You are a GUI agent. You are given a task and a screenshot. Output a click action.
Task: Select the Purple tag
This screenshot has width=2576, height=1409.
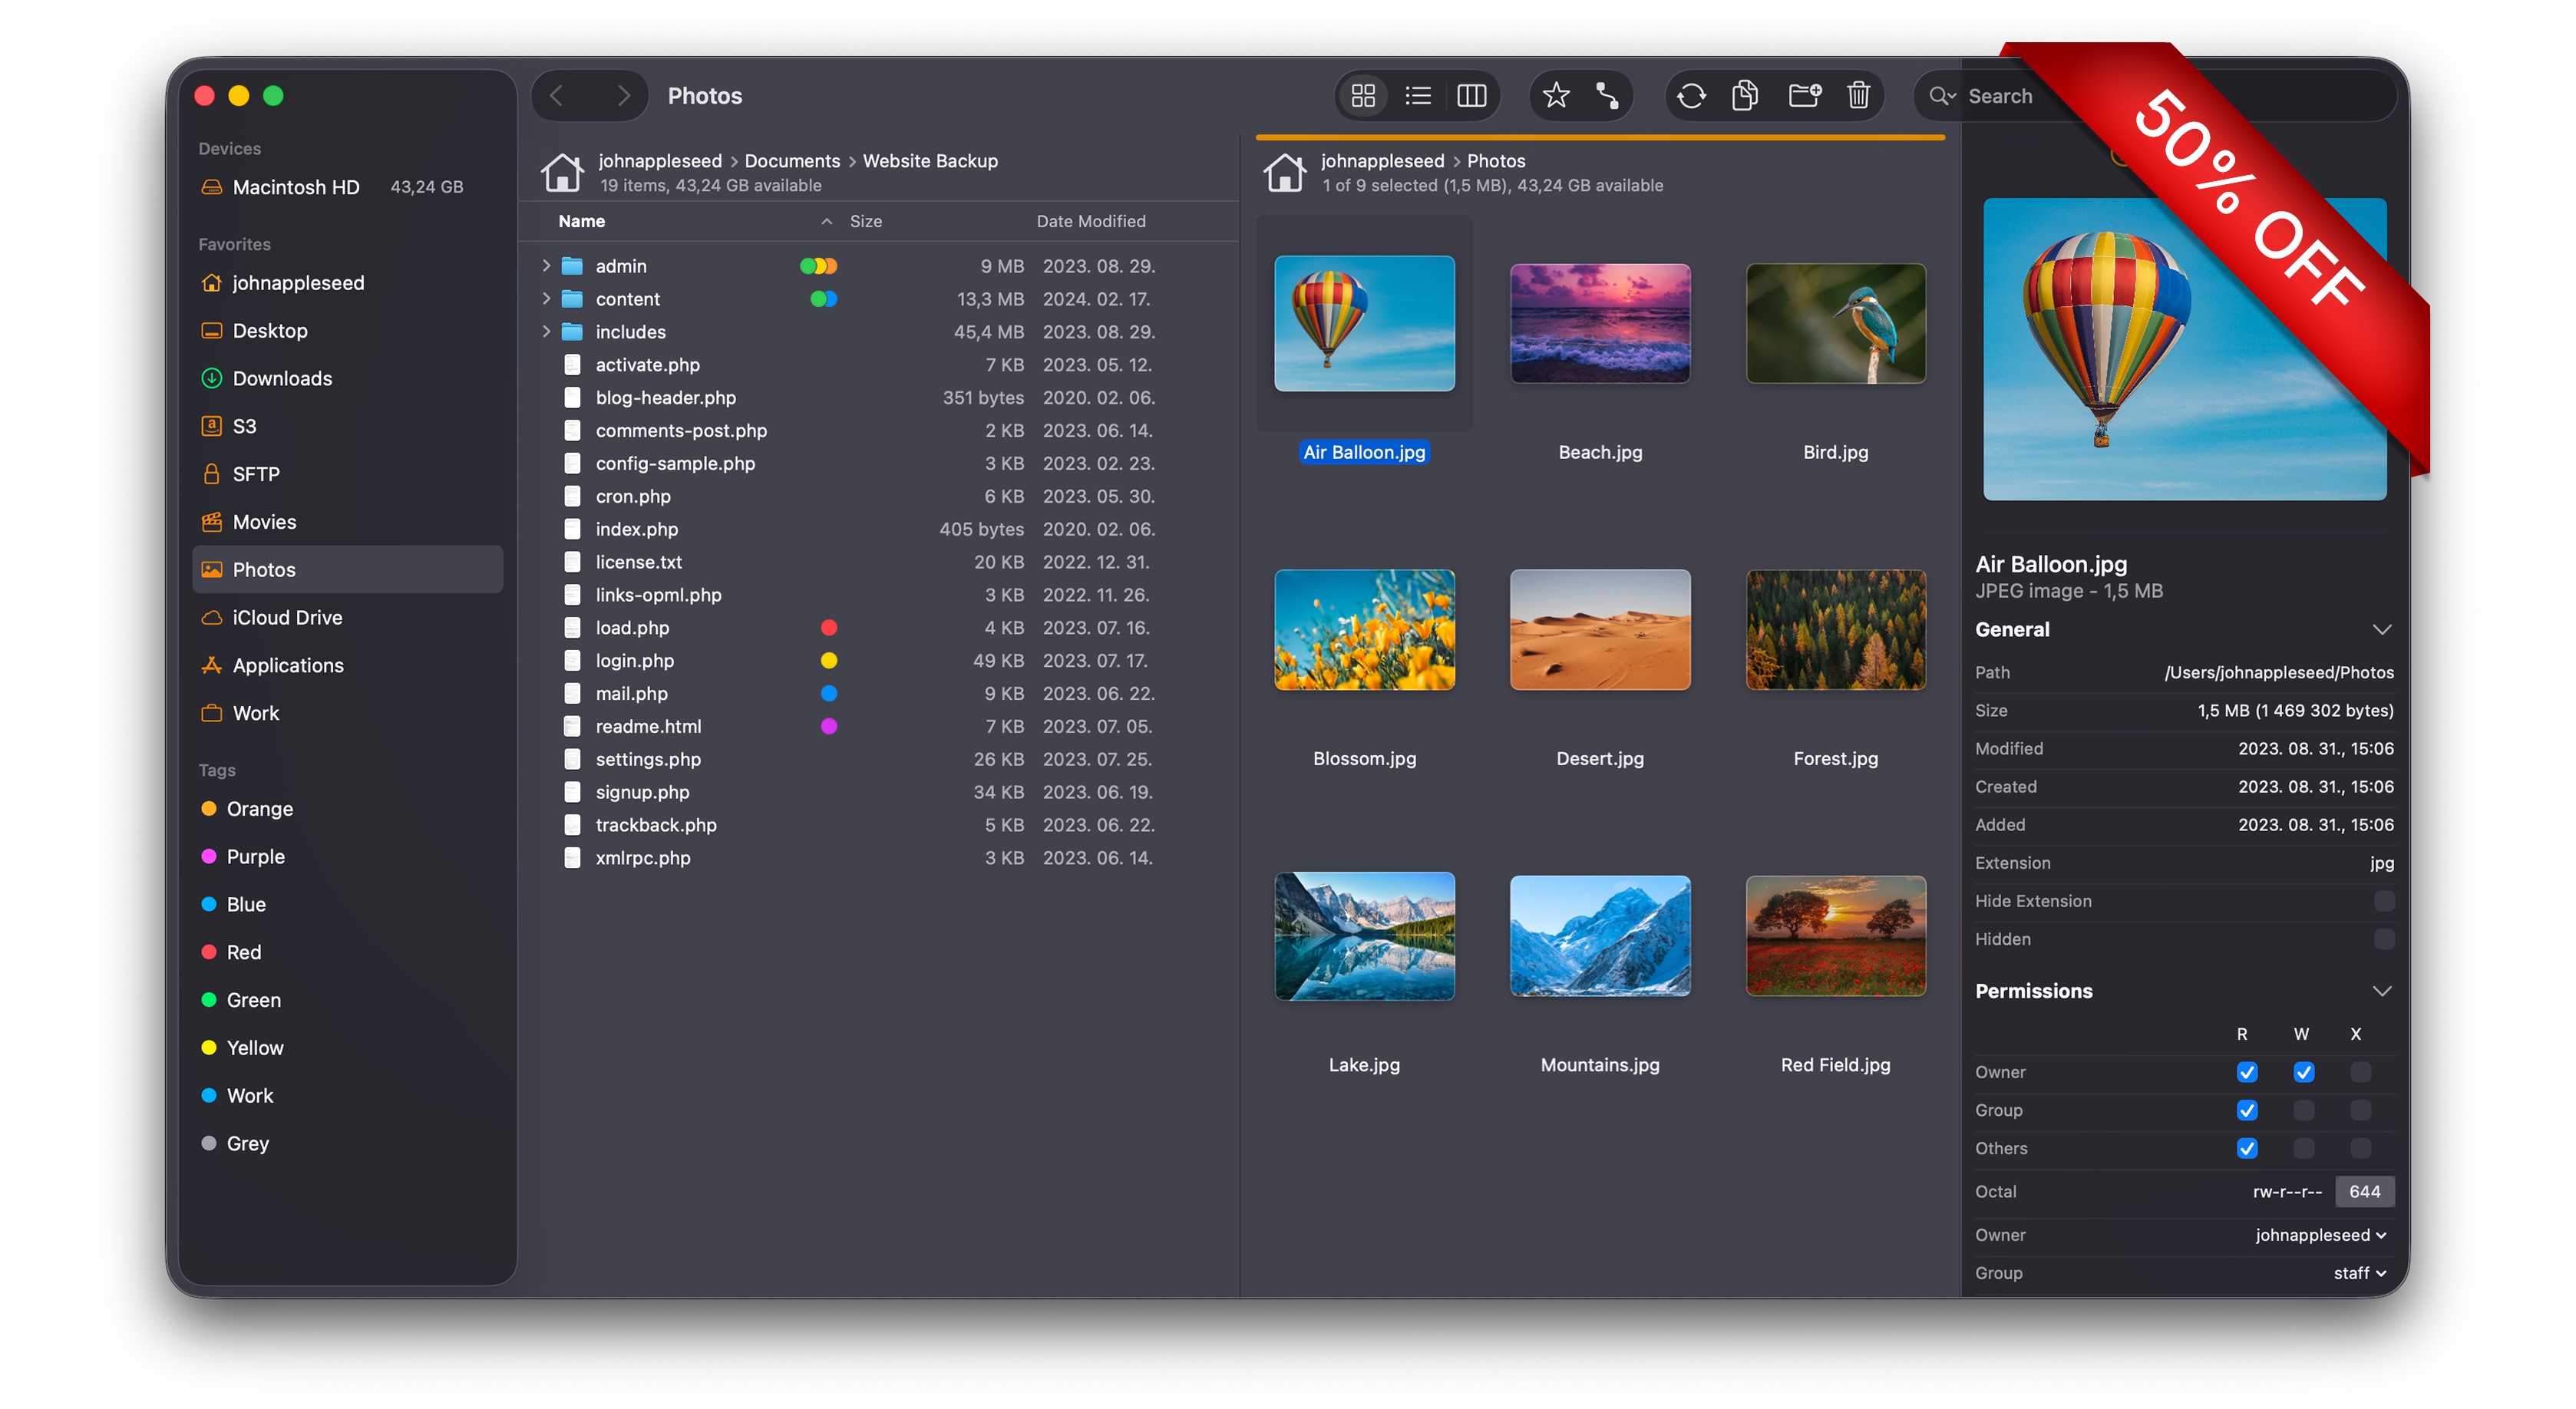[x=255, y=857]
